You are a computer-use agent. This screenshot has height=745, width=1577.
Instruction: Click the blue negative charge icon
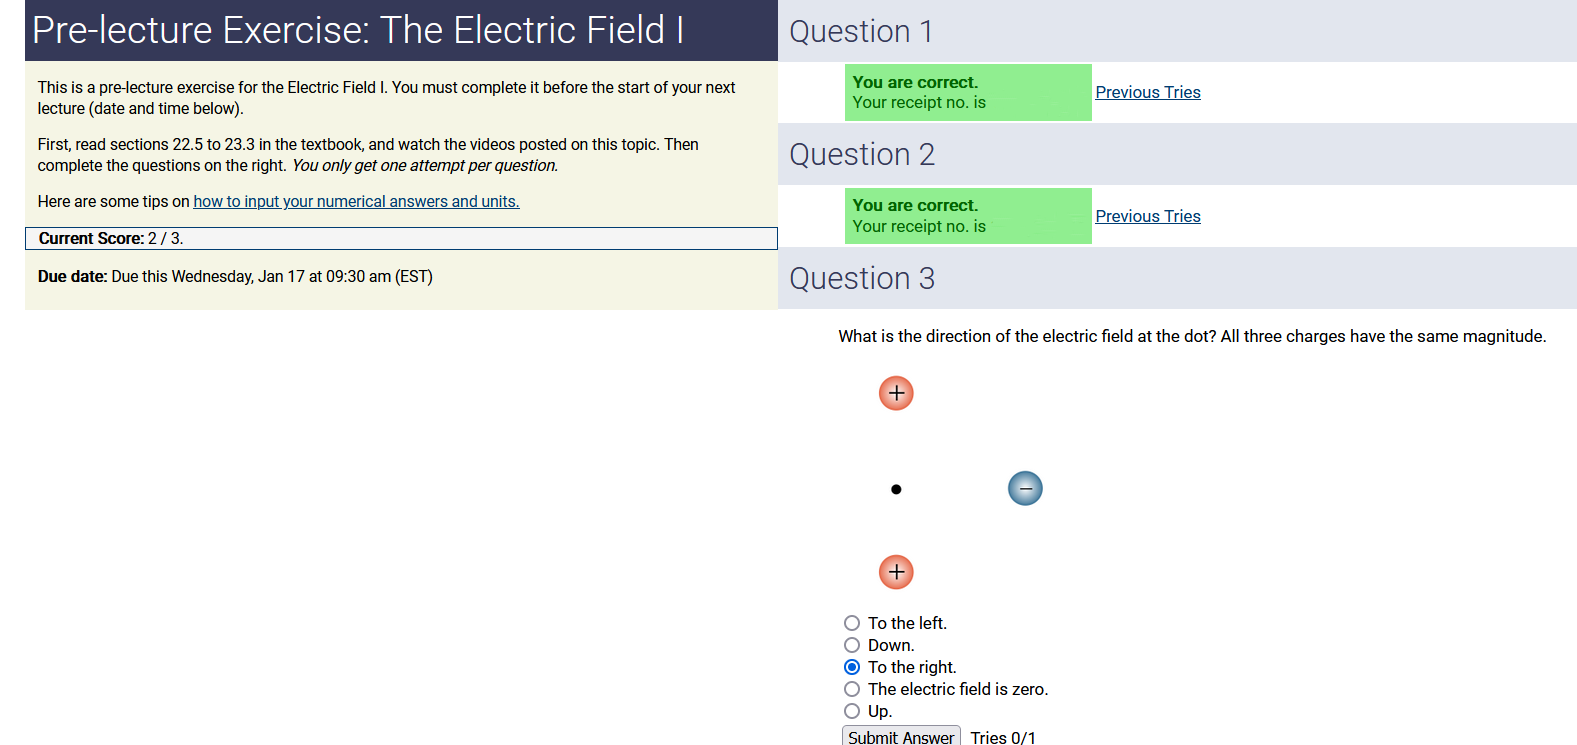(1025, 488)
